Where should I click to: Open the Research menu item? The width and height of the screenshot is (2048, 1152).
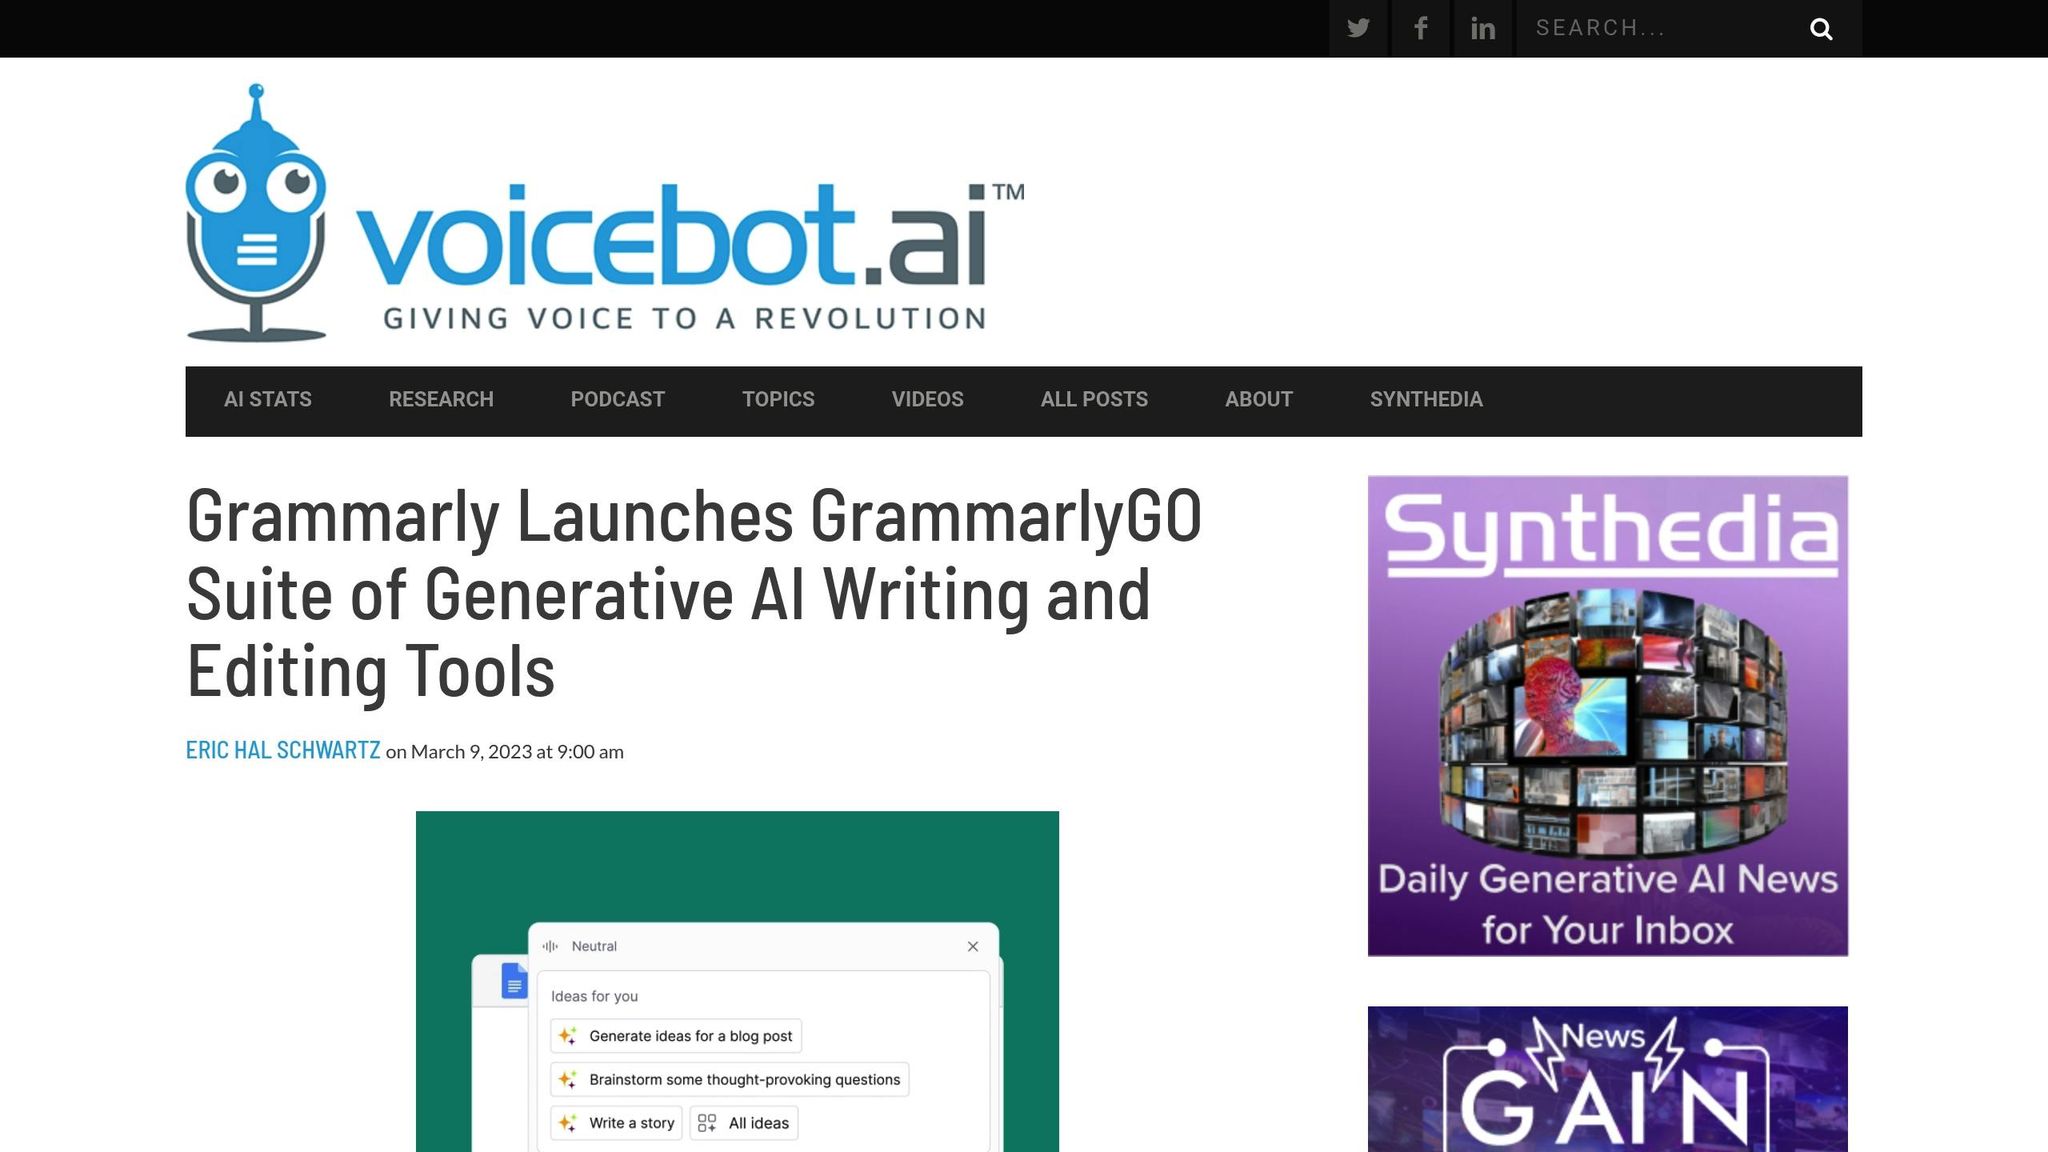point(441,400)
